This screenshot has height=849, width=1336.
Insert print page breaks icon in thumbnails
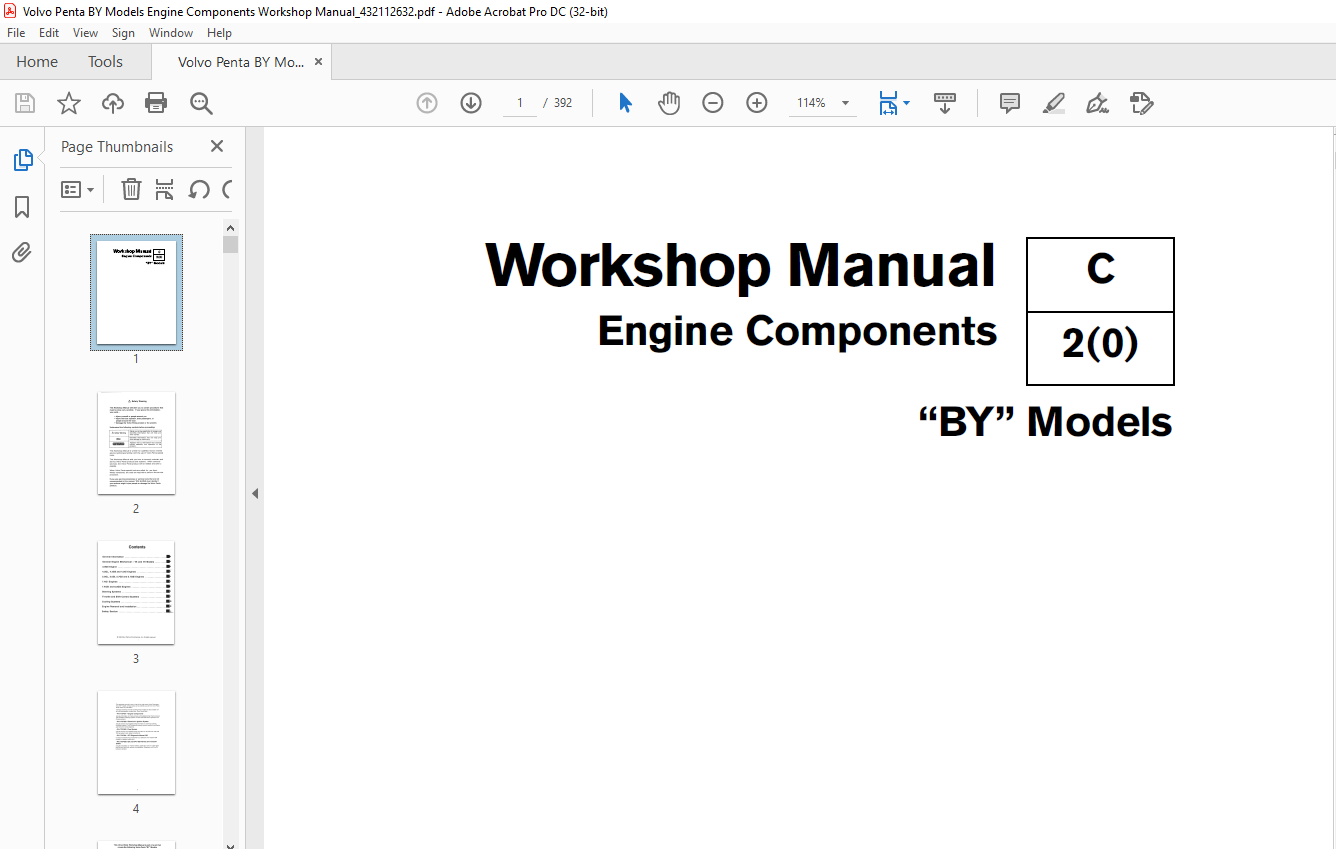pyautogui.click(x=165, y=189)
